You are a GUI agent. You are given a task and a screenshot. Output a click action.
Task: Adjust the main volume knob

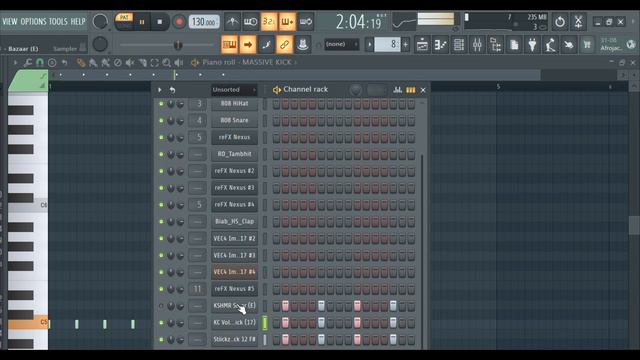pos(100,22)
